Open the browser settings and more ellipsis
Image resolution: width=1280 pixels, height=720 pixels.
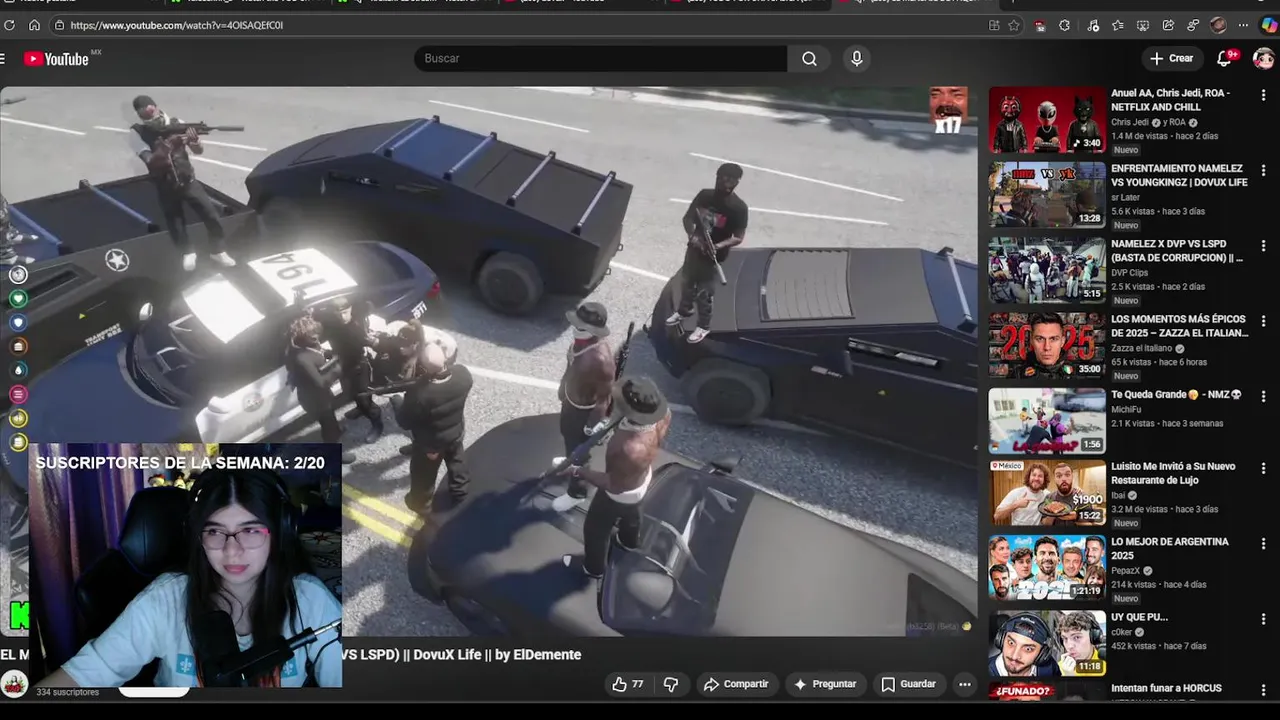click(1243, 25)
